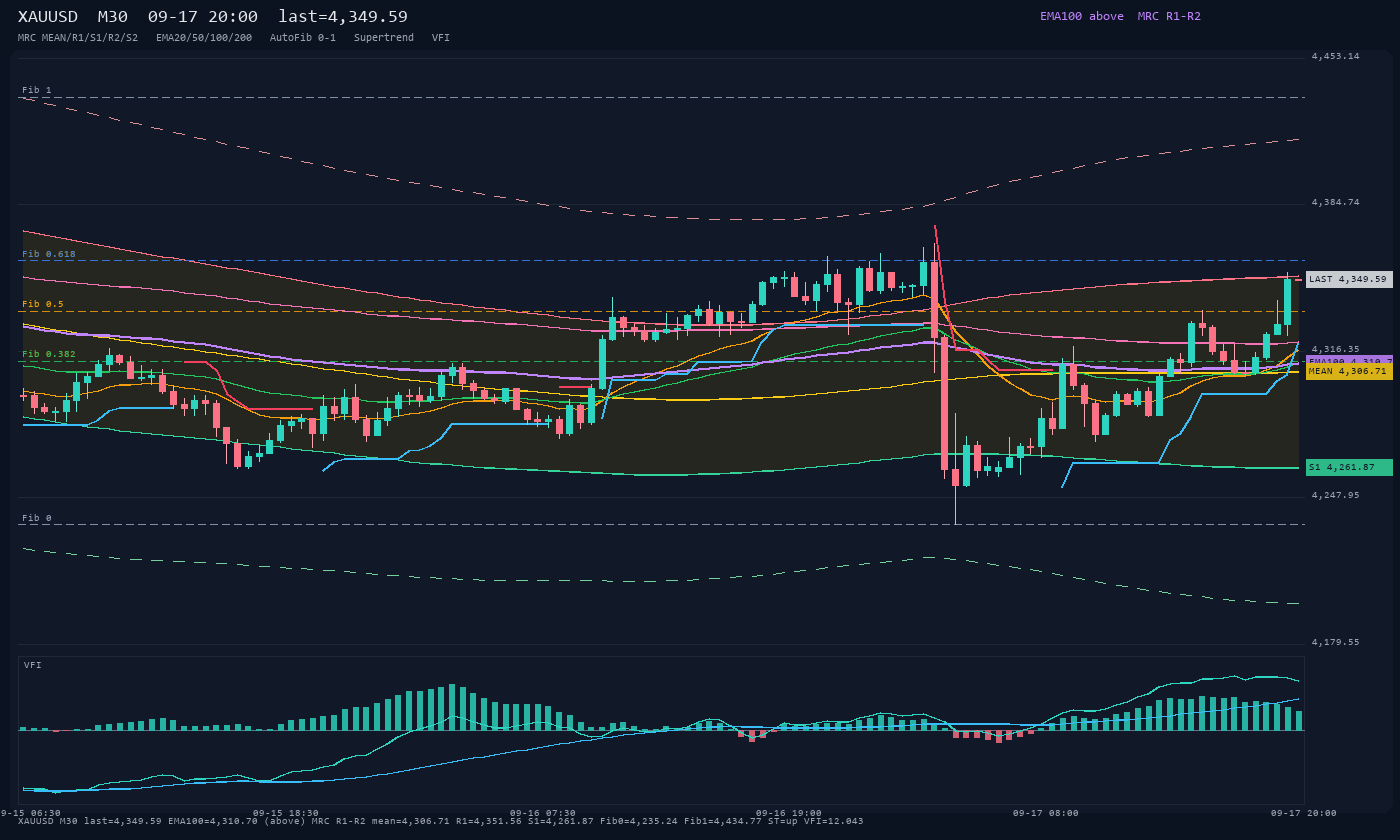Click the yellow MEAN 4,306.71 price tag
This screenshot has height=840, width=1400.
click(x=1349, y=371)
